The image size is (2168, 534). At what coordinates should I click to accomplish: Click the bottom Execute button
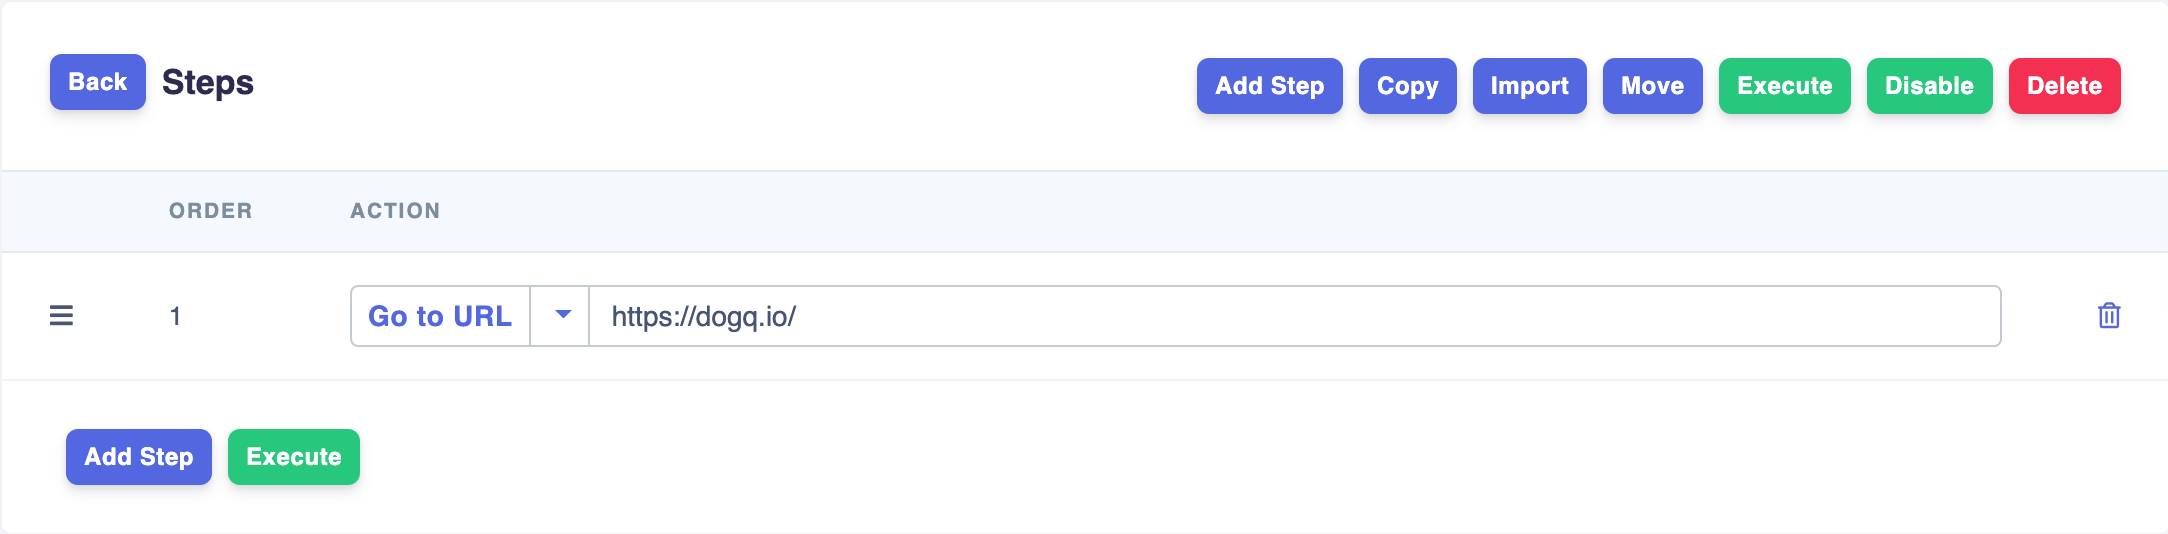tap(294, 457)
